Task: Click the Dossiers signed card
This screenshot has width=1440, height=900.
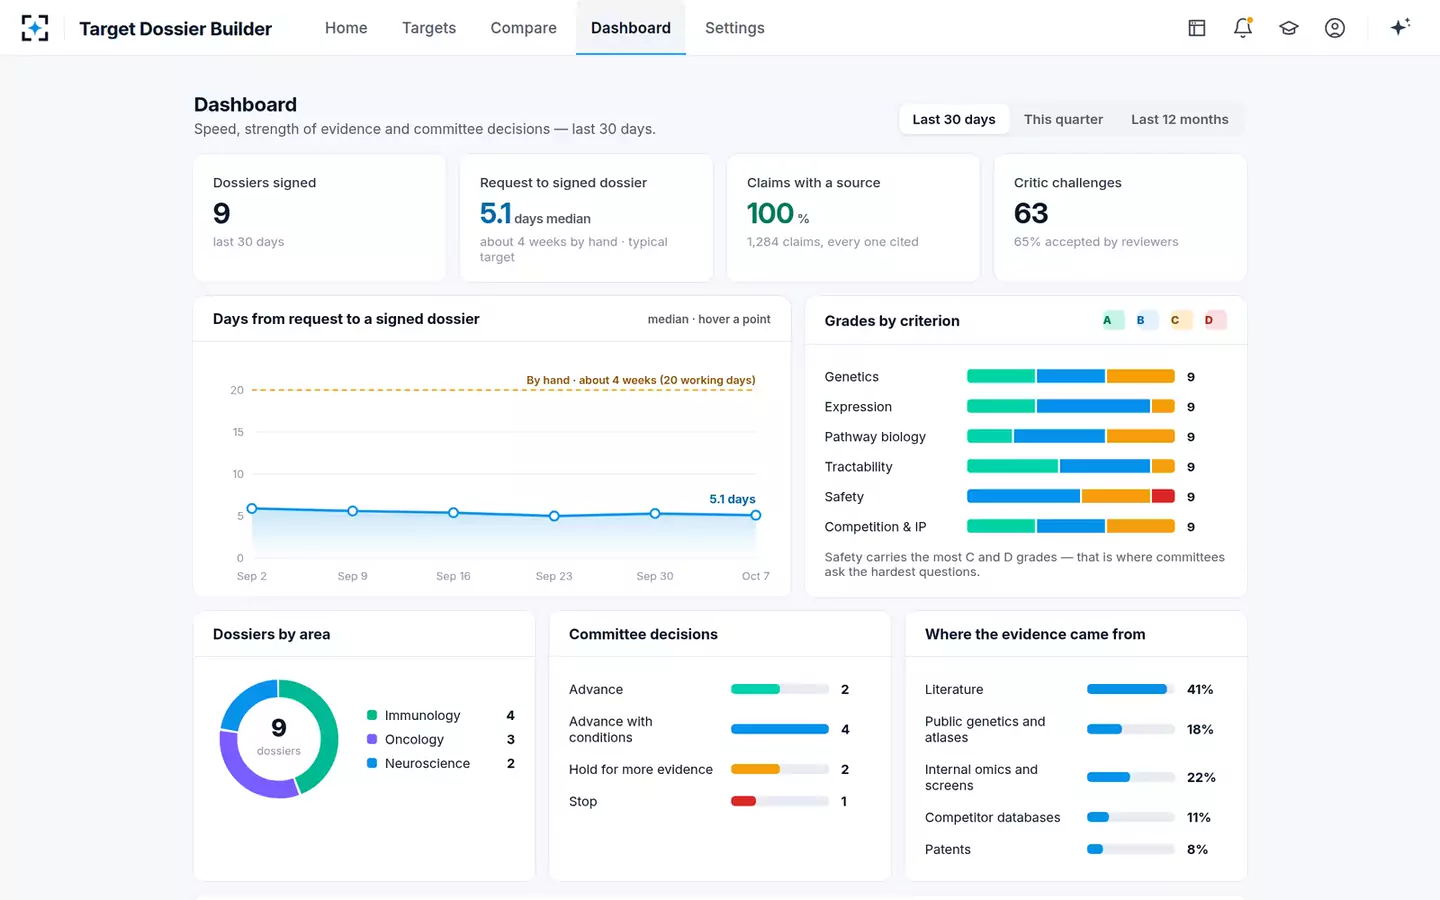Action: (320, 218)
